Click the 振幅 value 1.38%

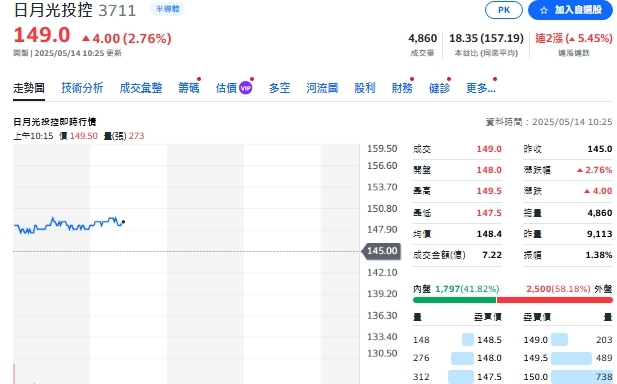(599, 255)
